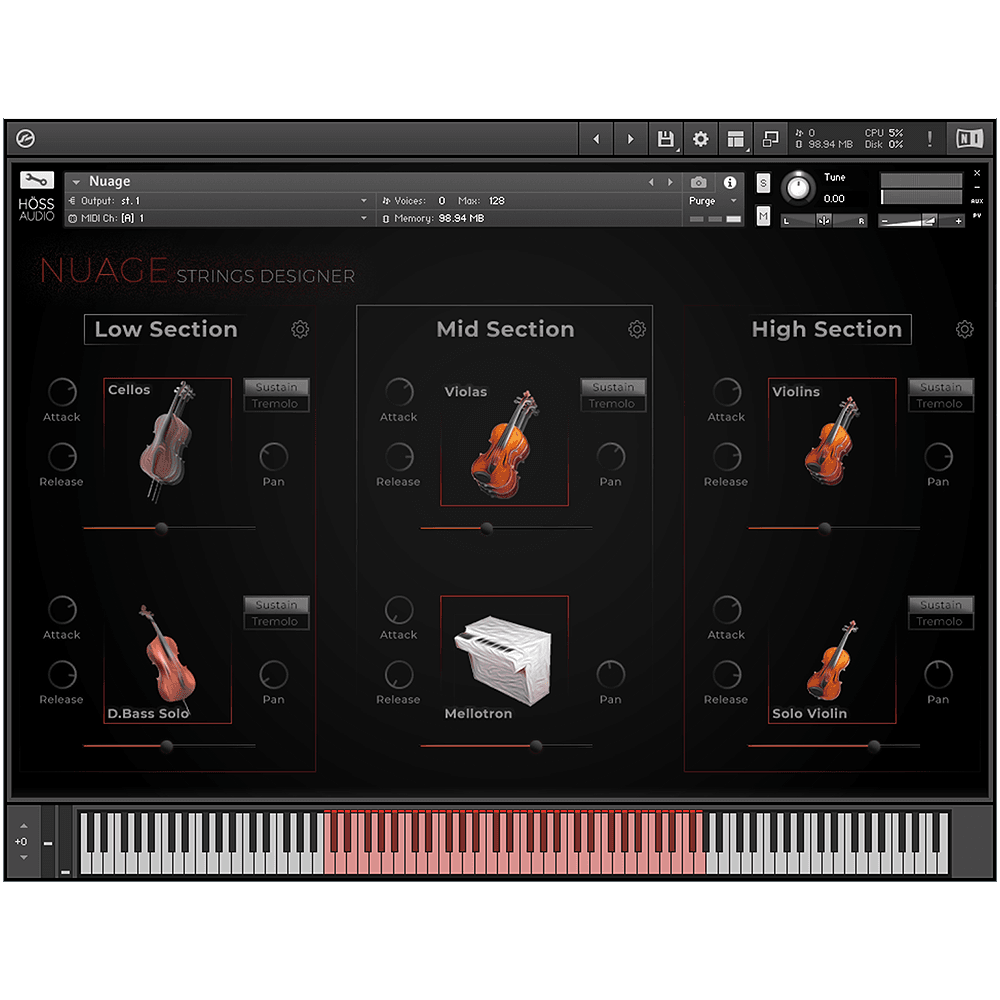Open the High Section settings gear
Image resolution: width=1000 pixels, height=1000 pixels.
pos(964,328)
